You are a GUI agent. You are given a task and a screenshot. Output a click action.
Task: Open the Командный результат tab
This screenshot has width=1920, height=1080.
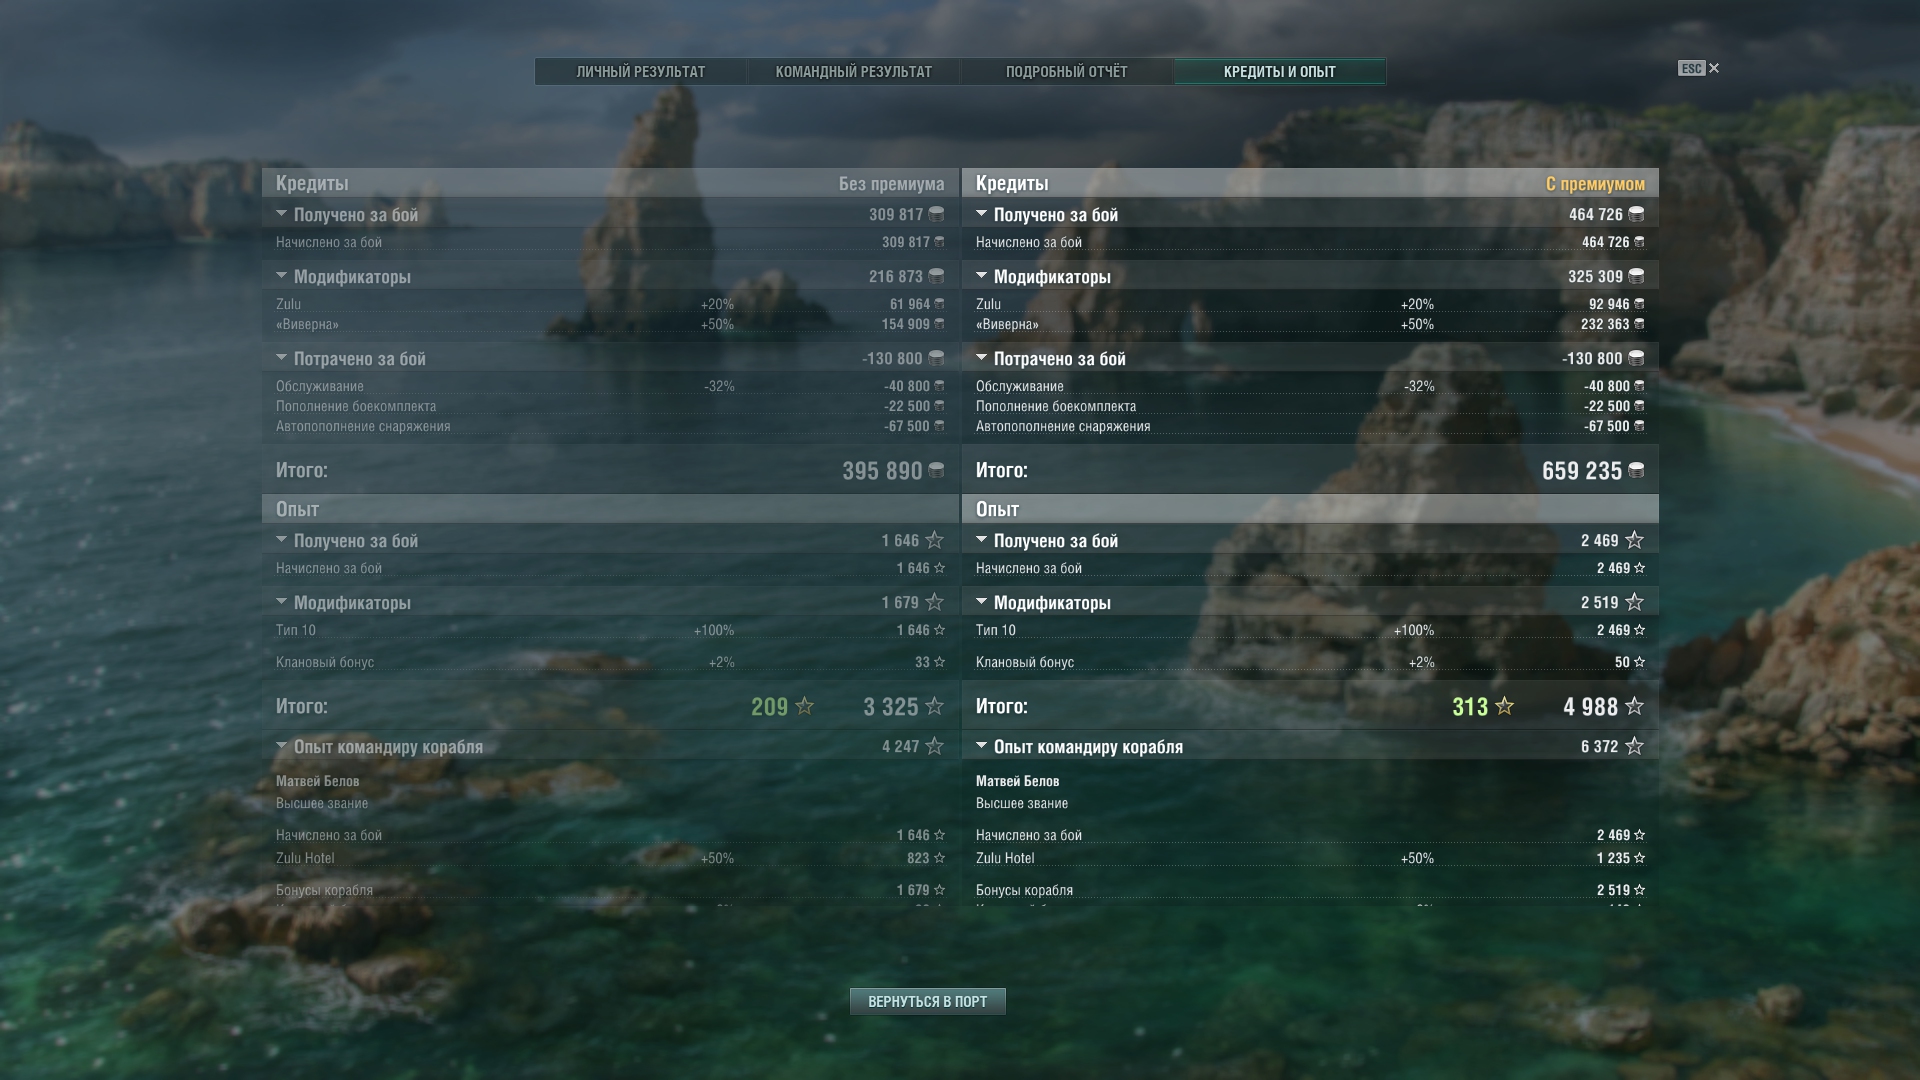coord(854,72)
